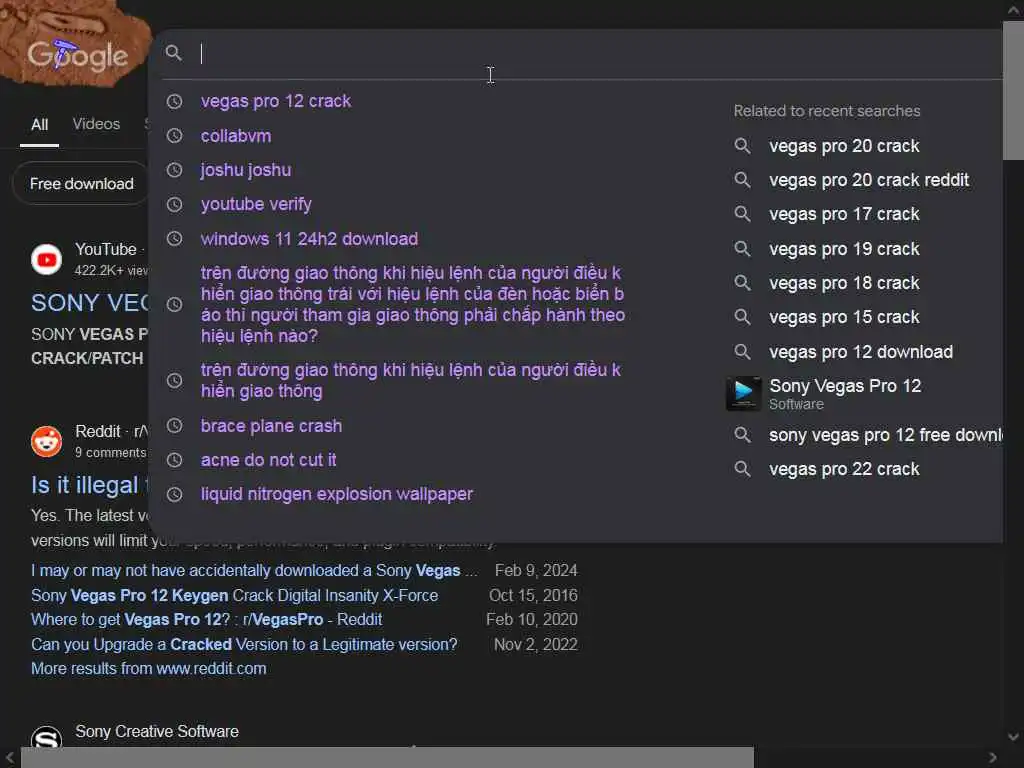Select the related search 'vegas pro 18 crack'

[844, 283]
